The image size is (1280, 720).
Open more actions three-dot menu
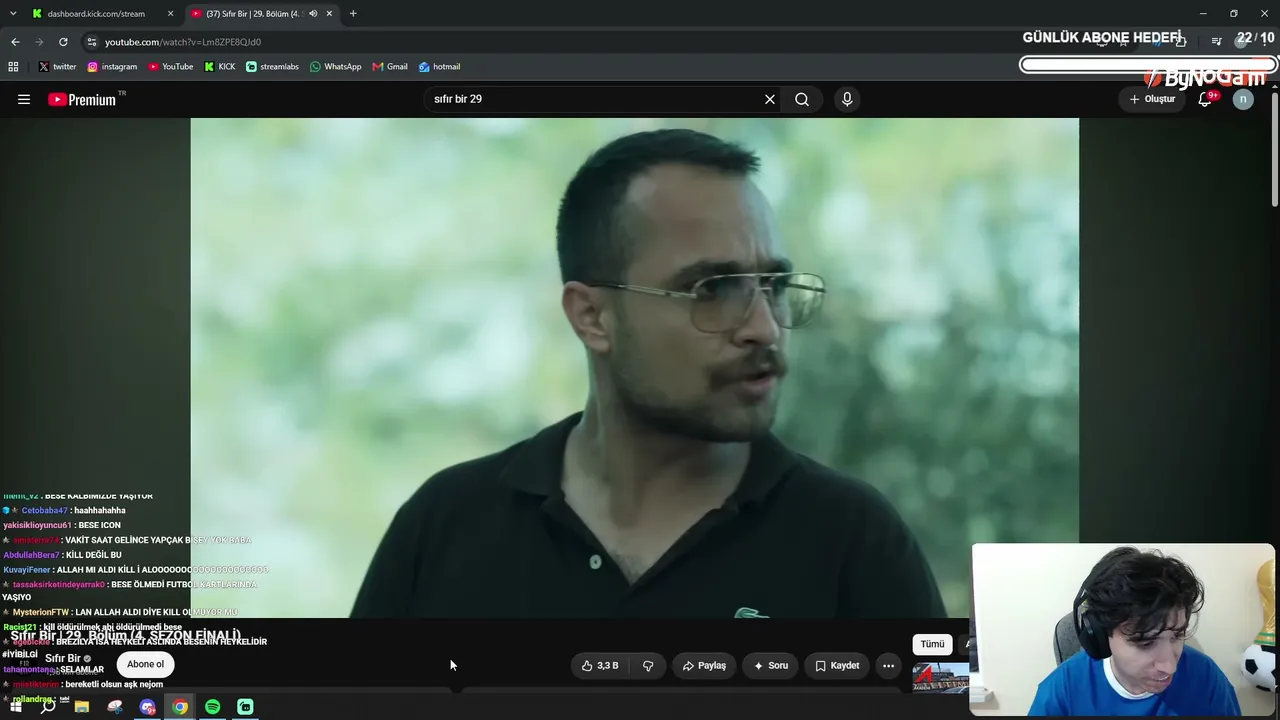pos(888,665)
